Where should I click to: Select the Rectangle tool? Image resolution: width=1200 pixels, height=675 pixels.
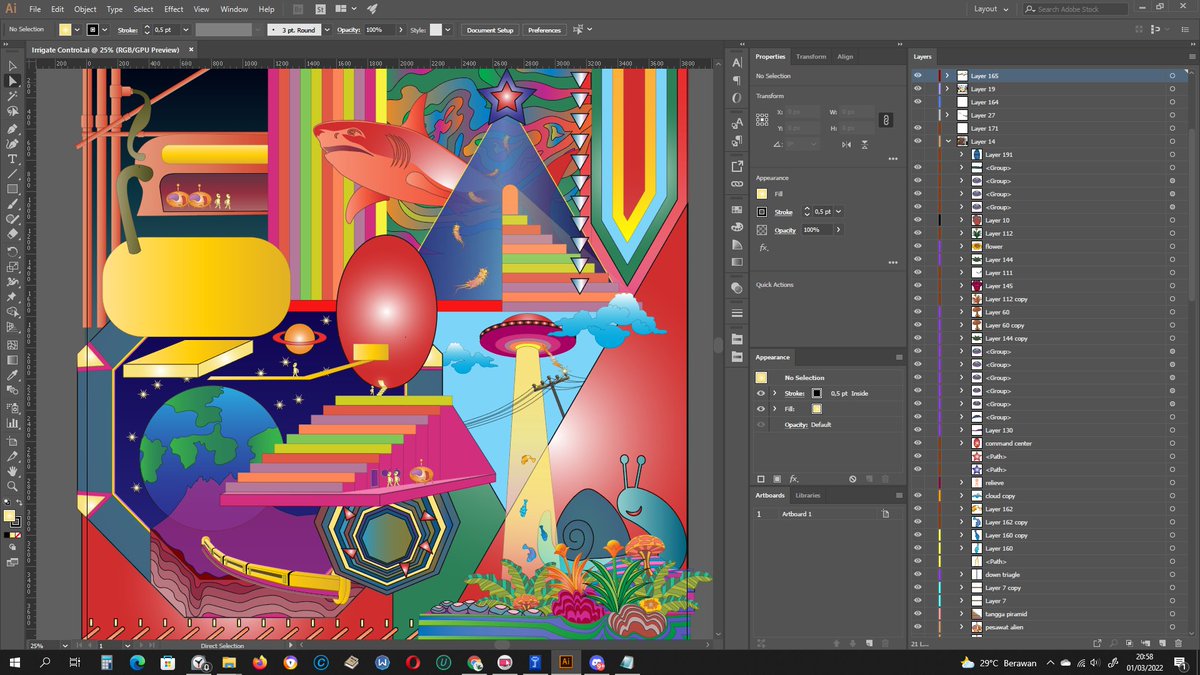[13, 186]
